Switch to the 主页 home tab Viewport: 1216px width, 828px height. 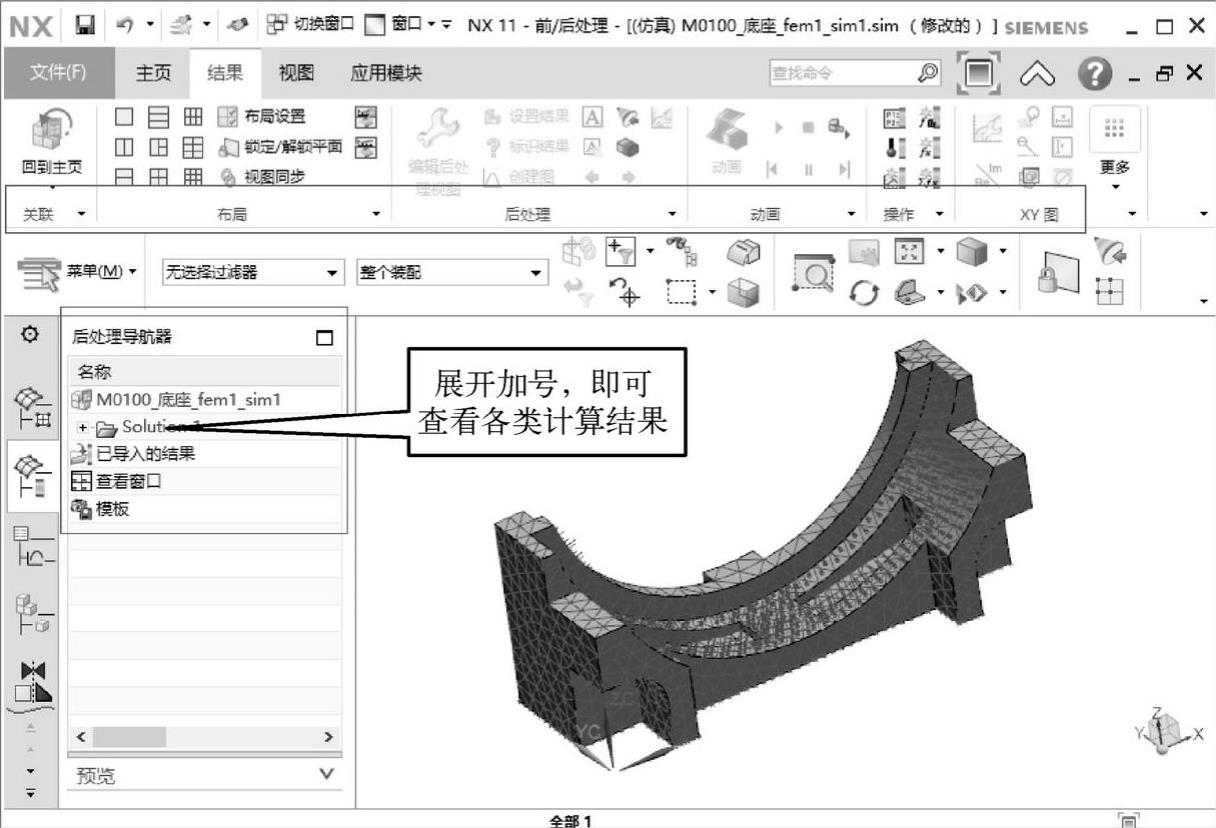tap(154, 73)
